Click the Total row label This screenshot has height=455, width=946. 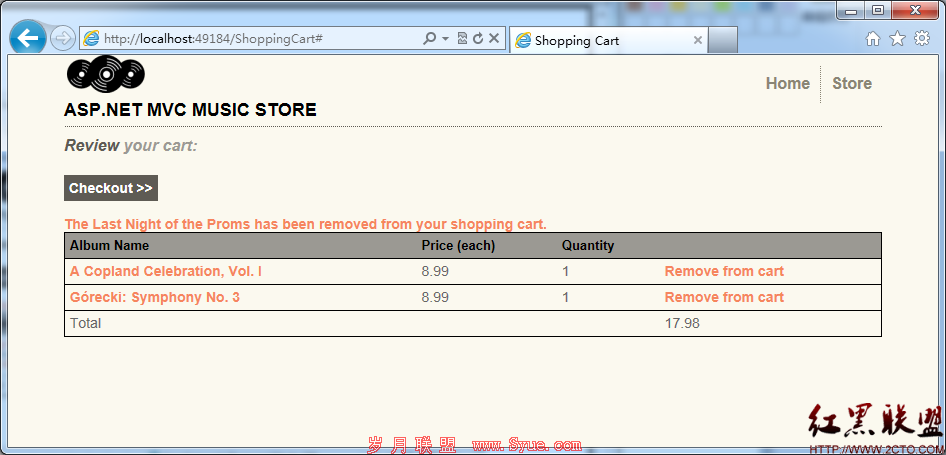point(86,323)
